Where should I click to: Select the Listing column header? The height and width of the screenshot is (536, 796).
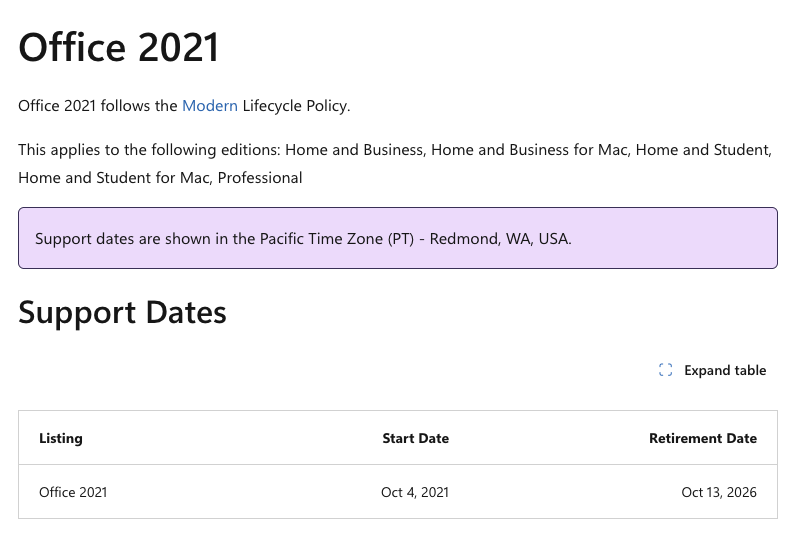[61, 438]
